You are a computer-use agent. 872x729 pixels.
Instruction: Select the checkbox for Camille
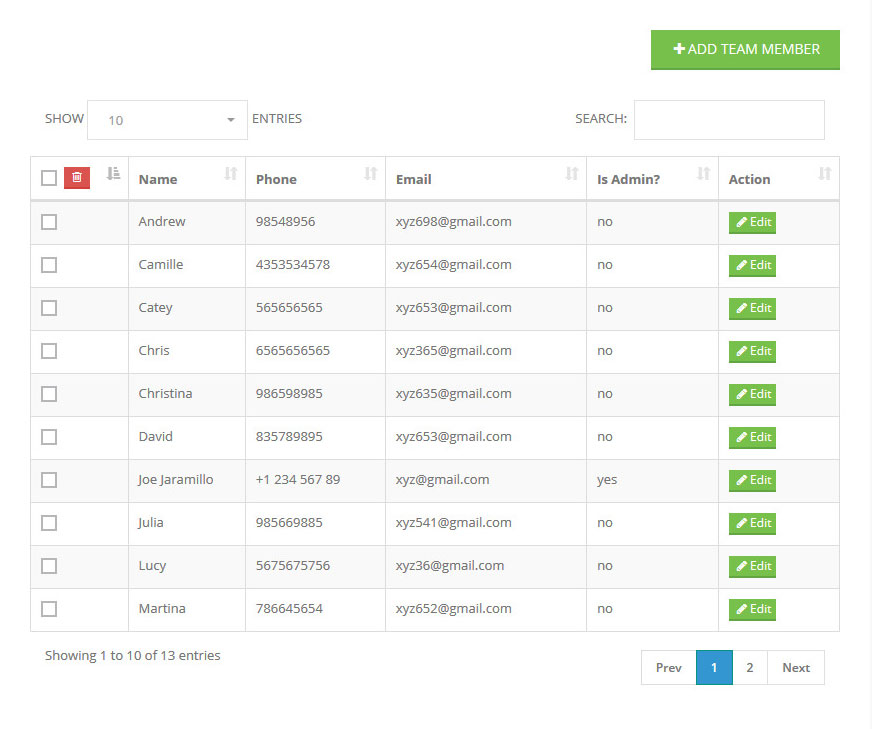click(x=49, y=265)
